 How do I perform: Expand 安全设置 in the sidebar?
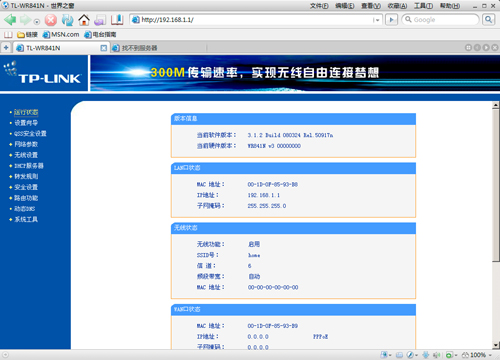click(x=26, y=187)
